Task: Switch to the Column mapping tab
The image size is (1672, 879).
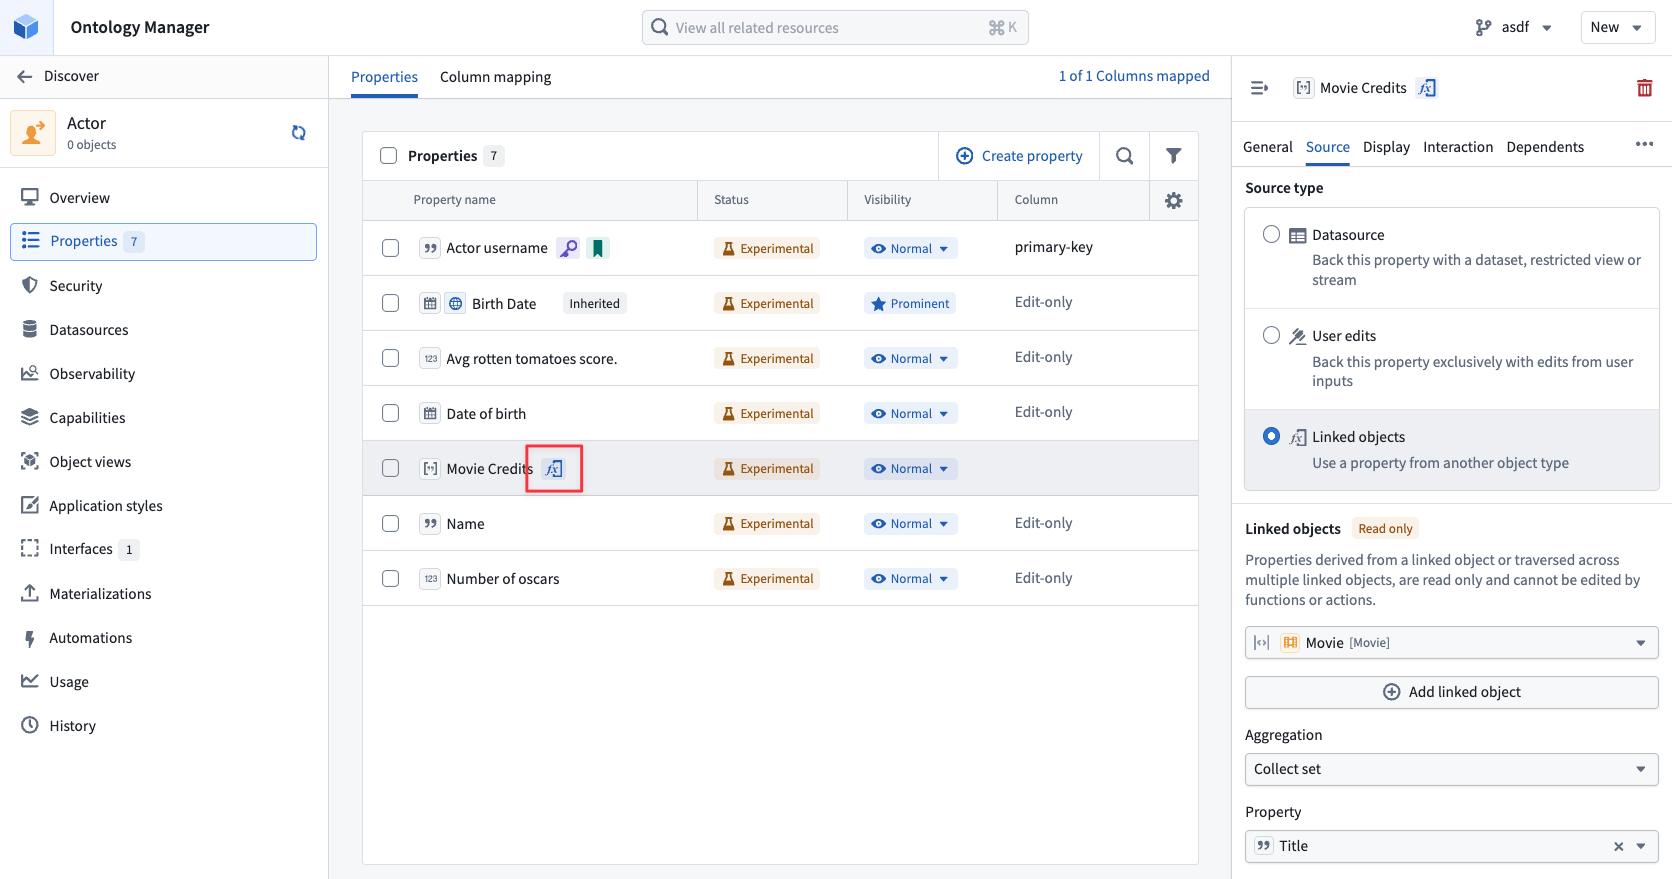Action: tap(495, 77)
